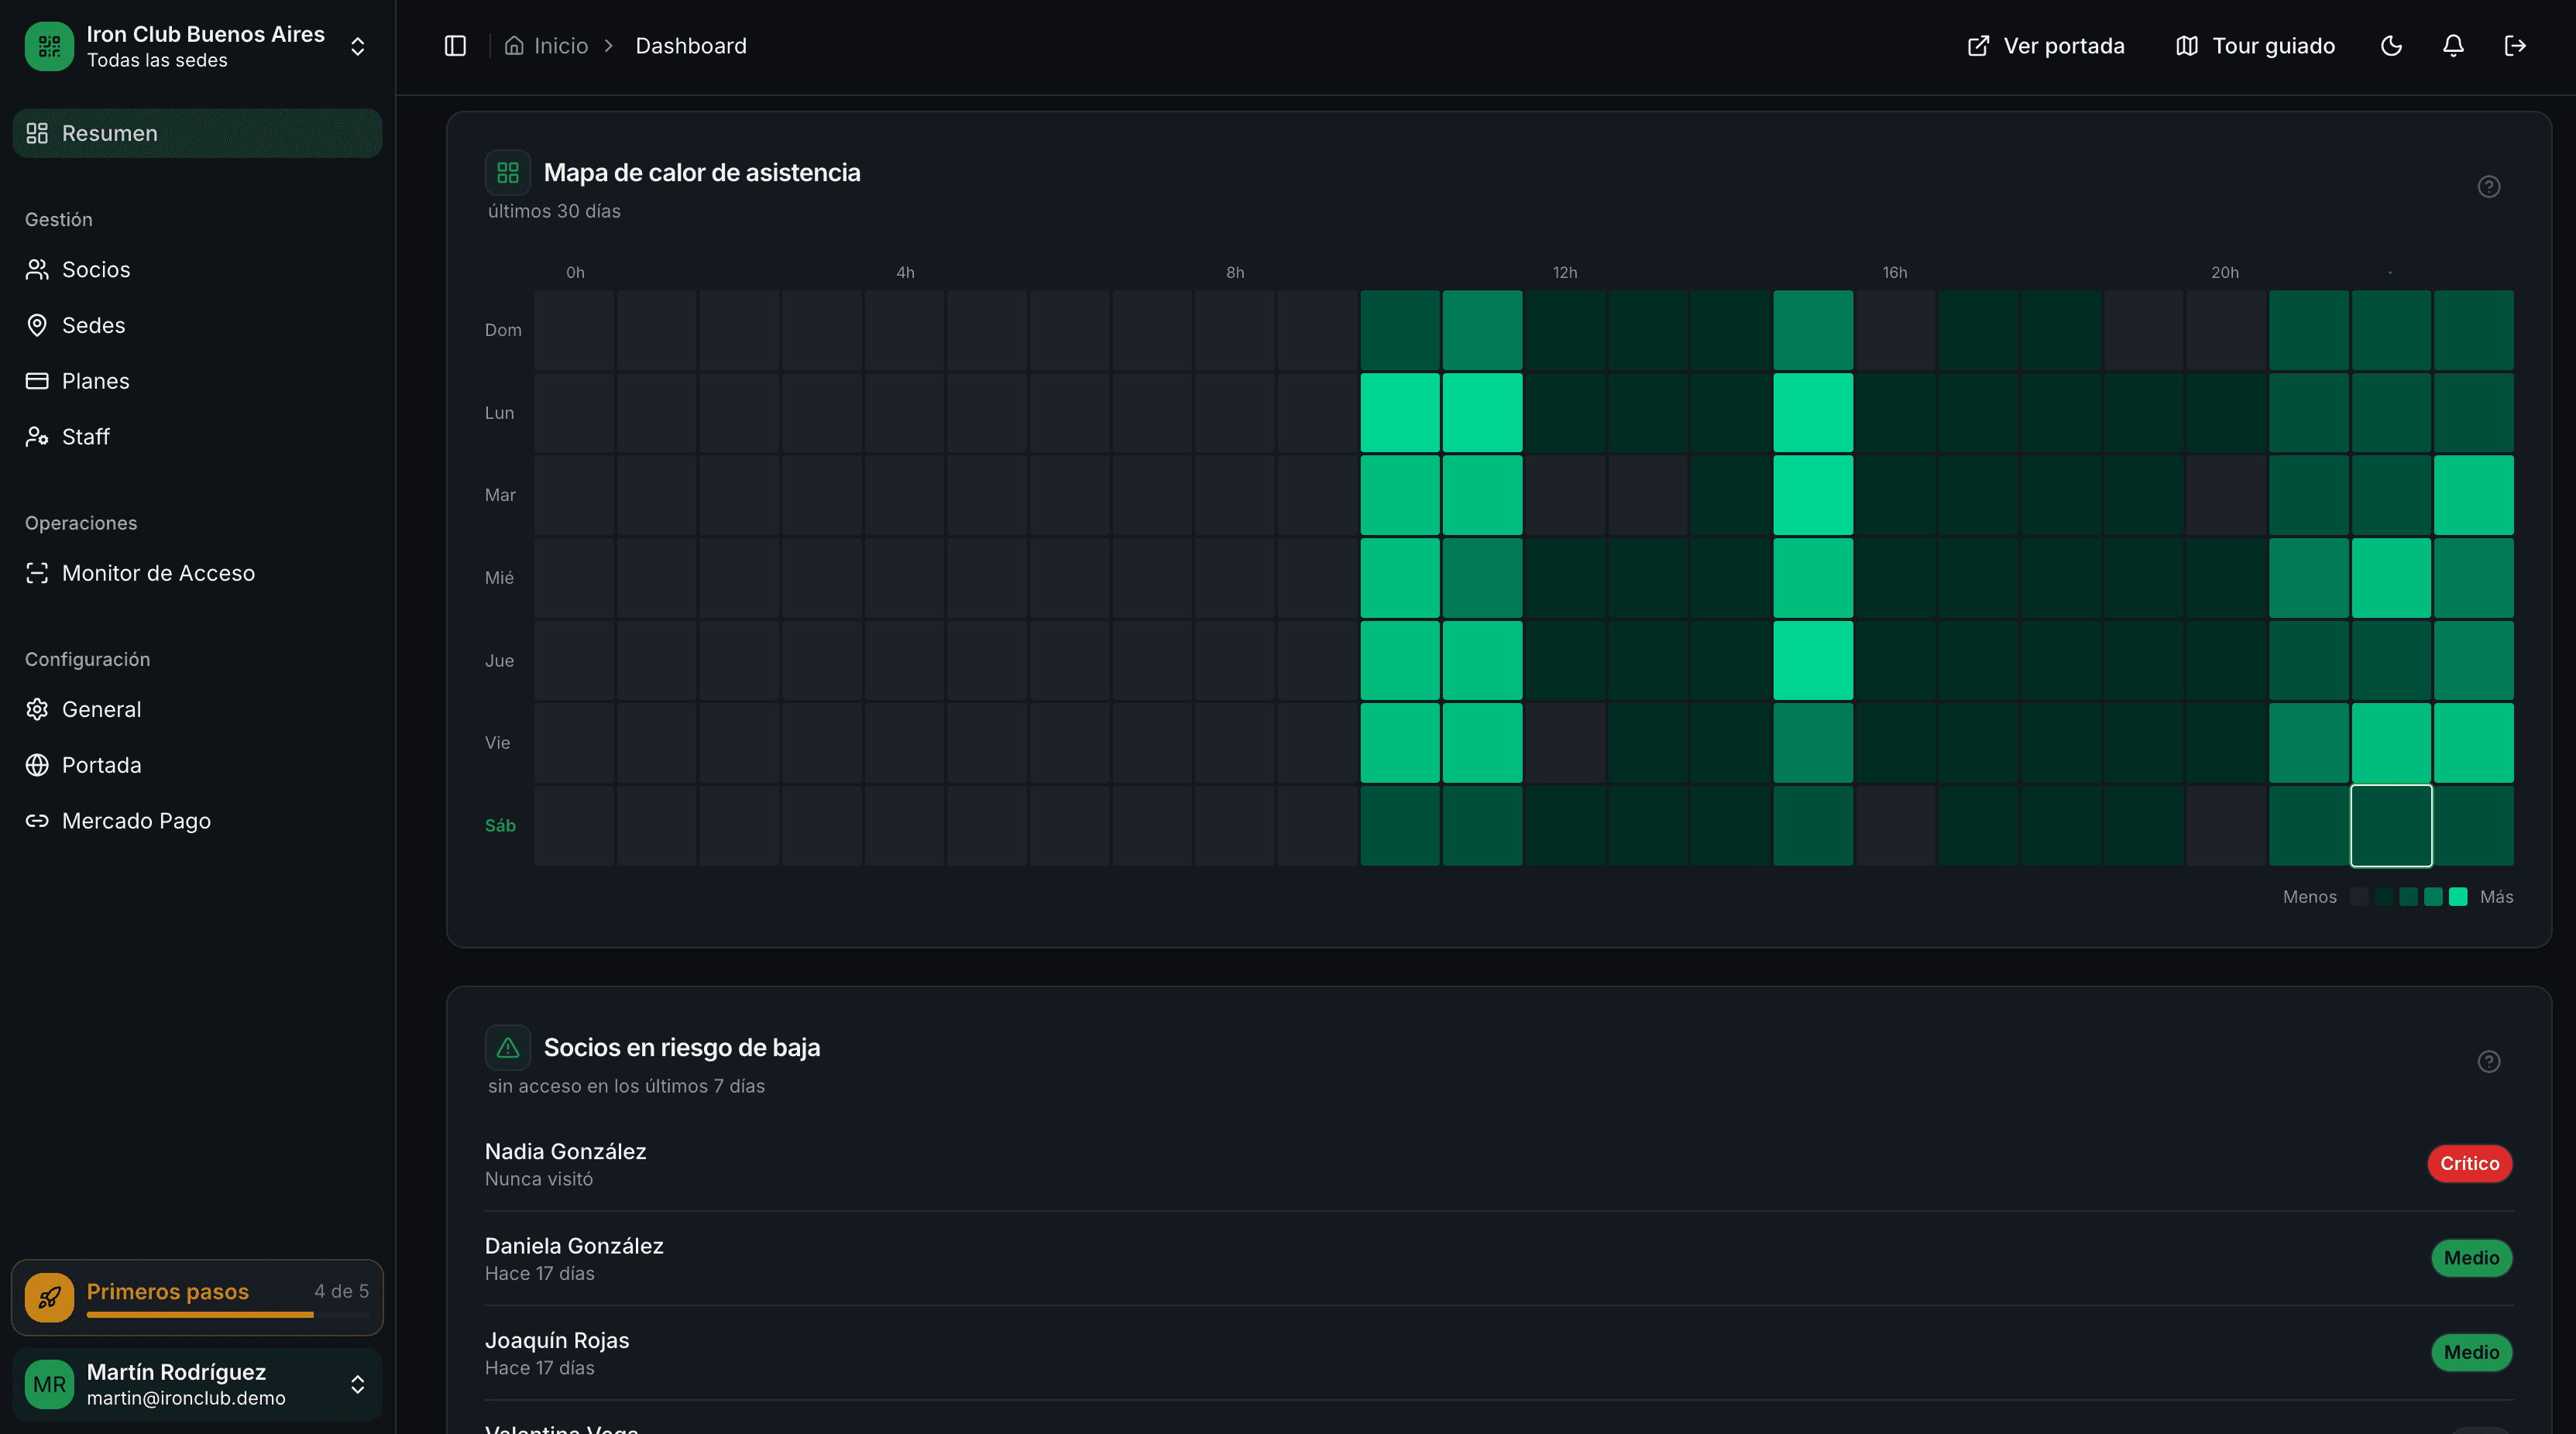Click Inicio home icon in breadcrumb
The image size is (2576, 1434).
coord(514,46)
